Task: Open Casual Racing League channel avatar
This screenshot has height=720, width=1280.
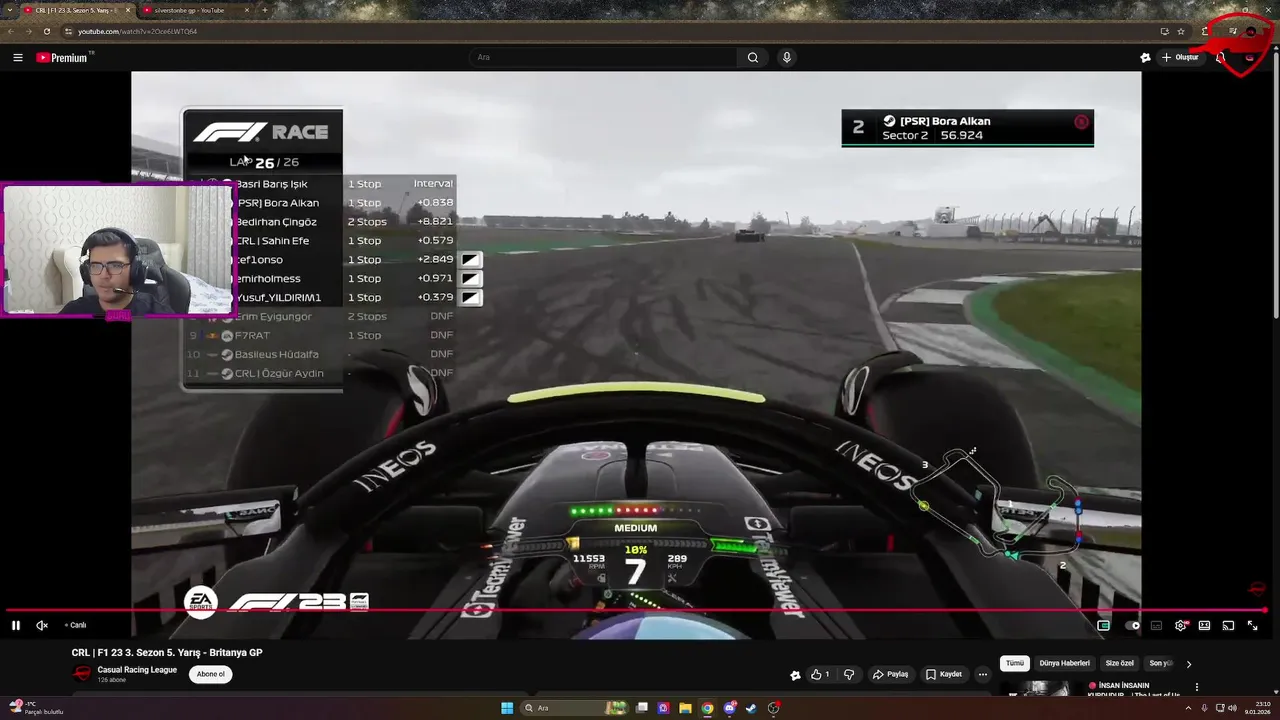Action: 82,674
